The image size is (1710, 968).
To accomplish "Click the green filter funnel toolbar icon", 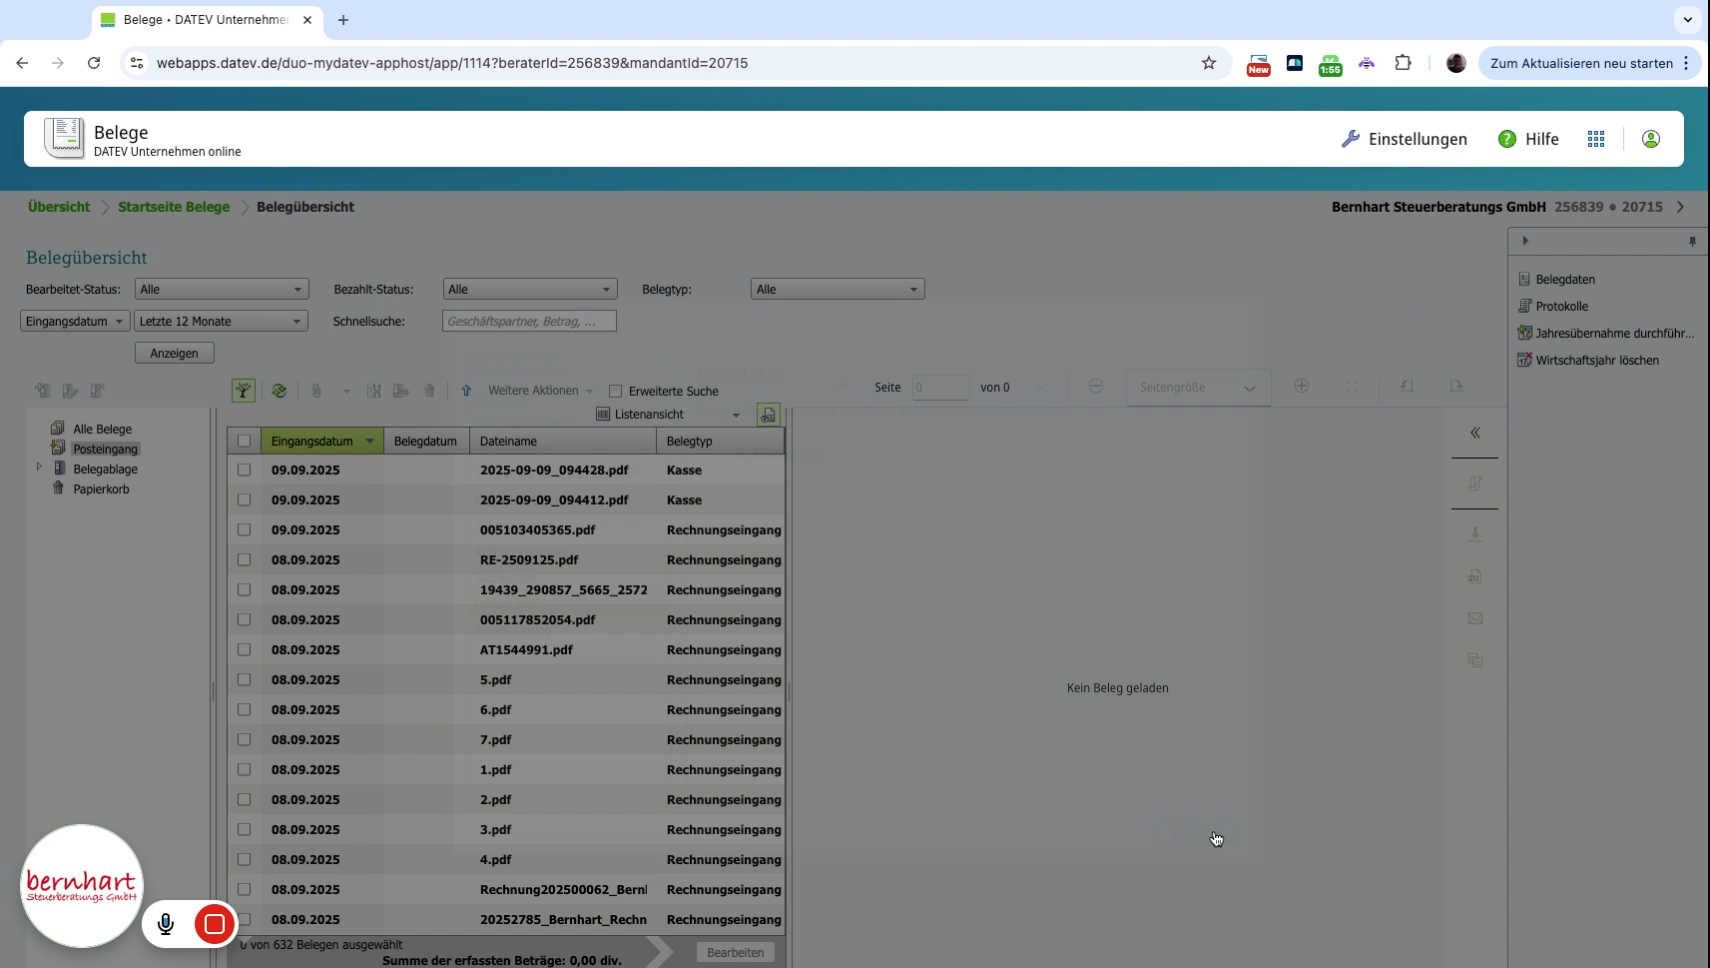I will click(x=243, y=391).
